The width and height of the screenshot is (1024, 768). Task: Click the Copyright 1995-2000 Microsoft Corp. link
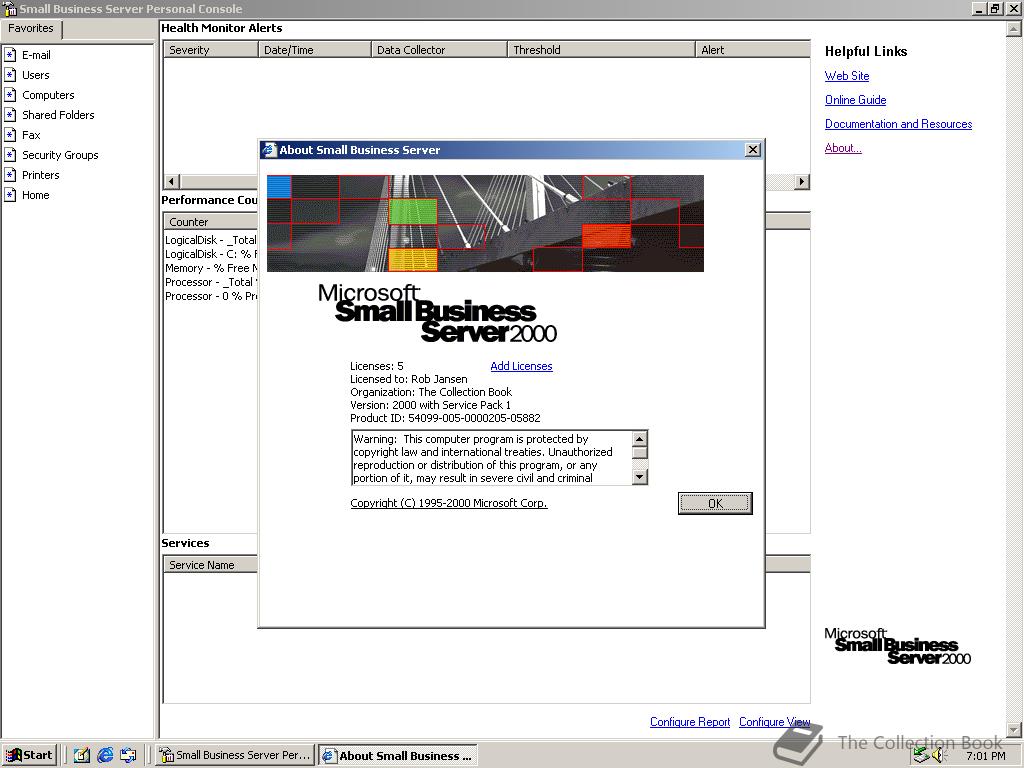(x=449, y=503)
